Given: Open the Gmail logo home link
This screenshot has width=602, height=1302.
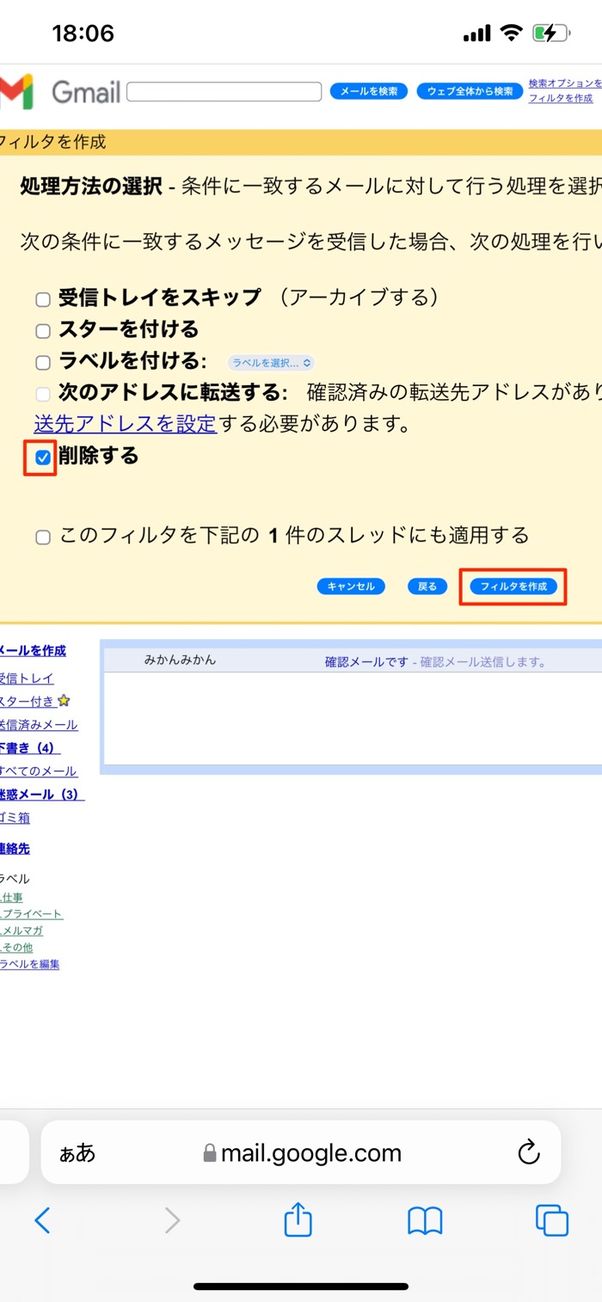Looking at the screenshot, I should click(x=60, y=92).
